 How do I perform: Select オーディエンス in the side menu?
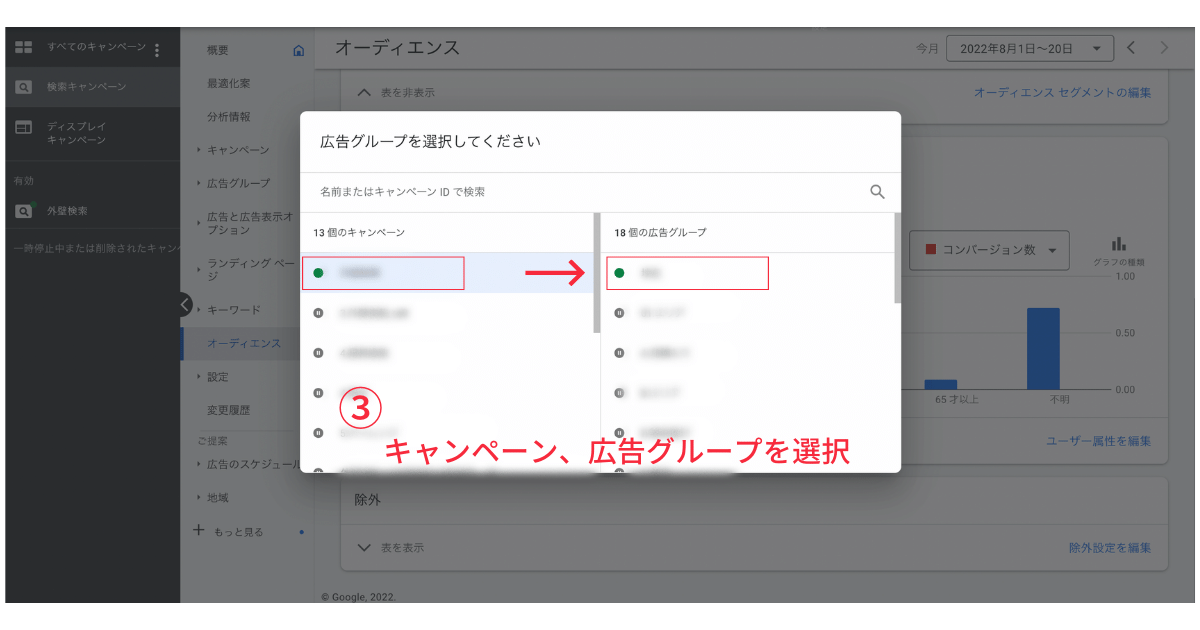pyautogui.click(x=244, y=343)
